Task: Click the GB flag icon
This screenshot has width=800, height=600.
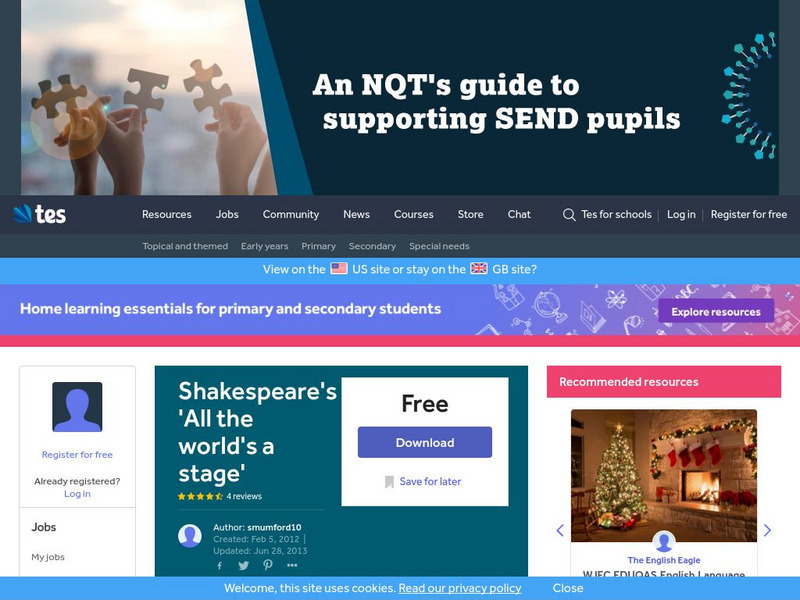Action: (479, 268)
